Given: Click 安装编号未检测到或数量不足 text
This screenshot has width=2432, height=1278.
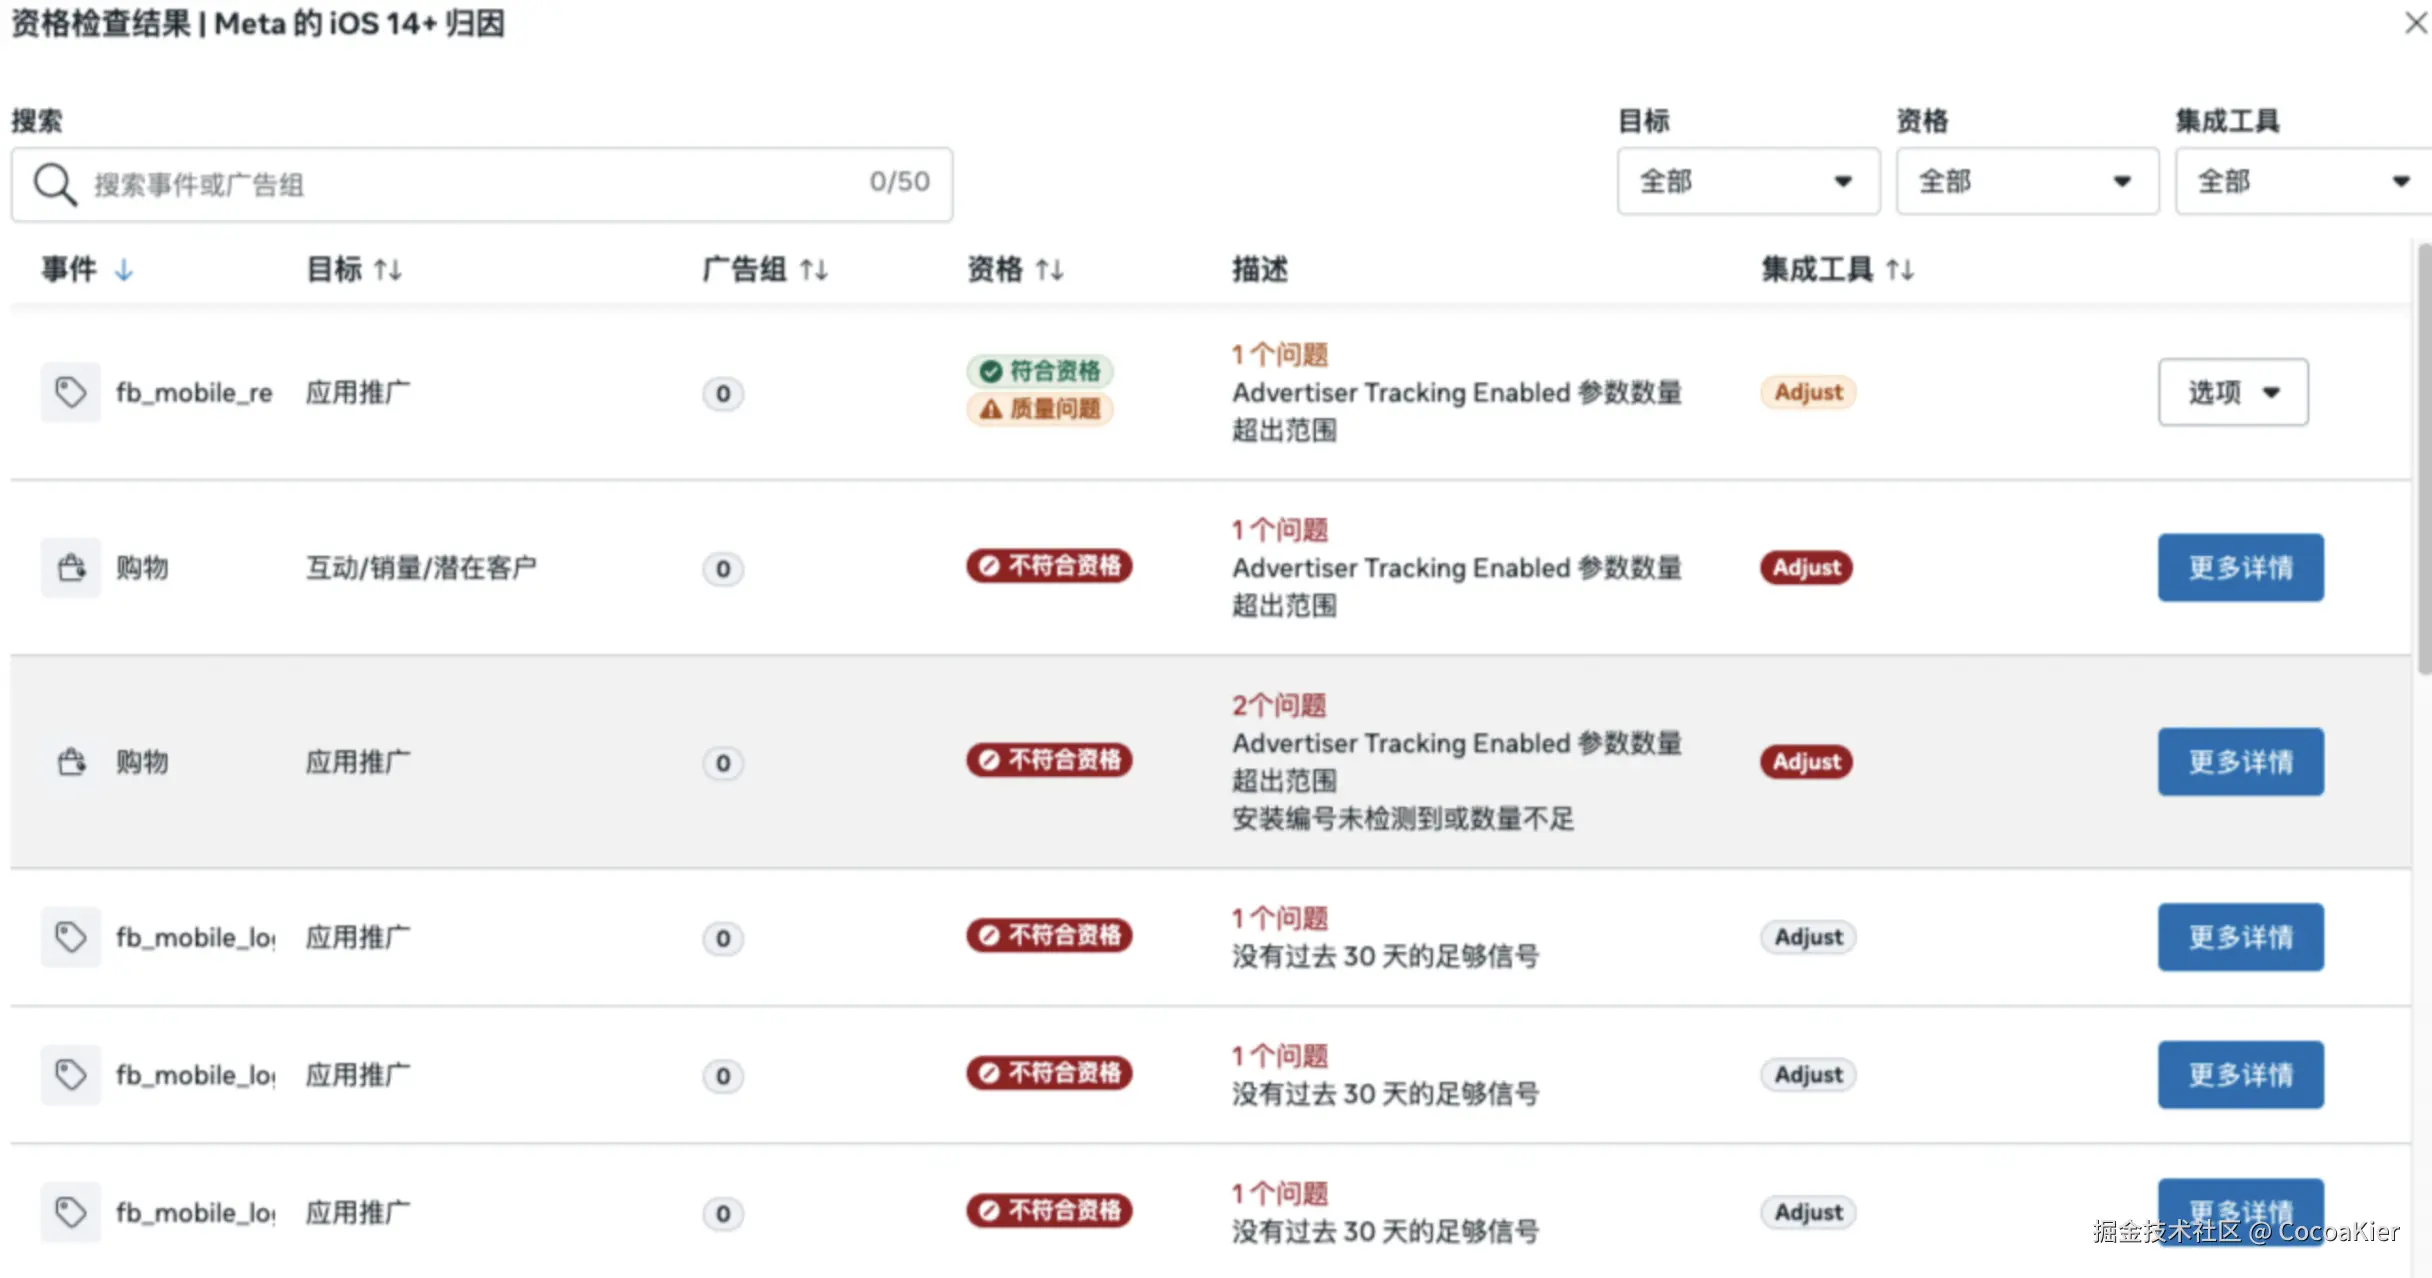Looking at the screenshot, I should click(1403, 819).
